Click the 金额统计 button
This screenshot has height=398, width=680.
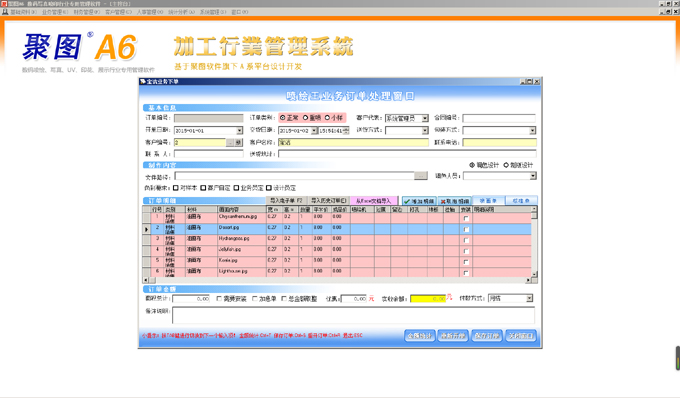click(x=420, y=336)
